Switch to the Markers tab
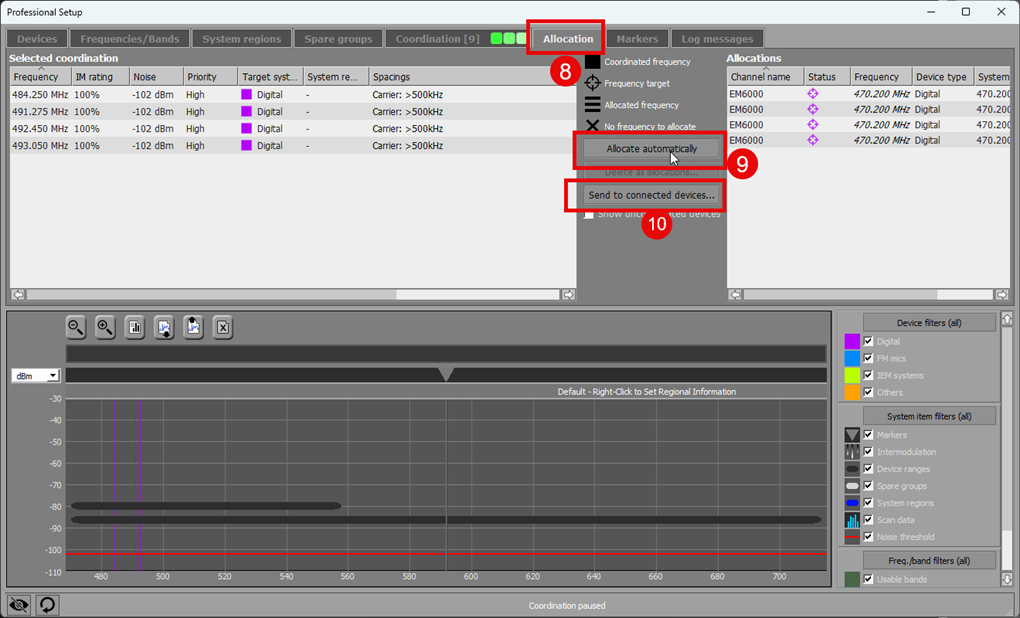 [x=637, y=39]
